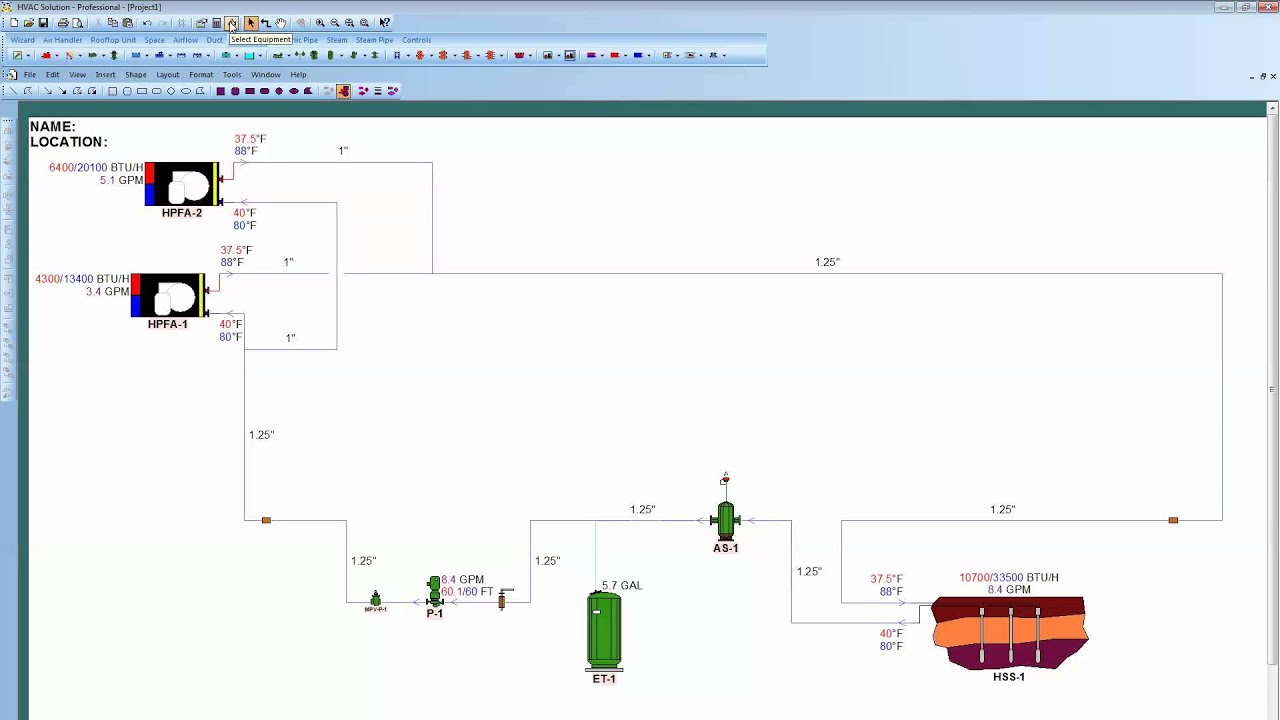This screenshot has width=1280, height=720.
Task: Open the Layout menu
Action: pos(167,75)
